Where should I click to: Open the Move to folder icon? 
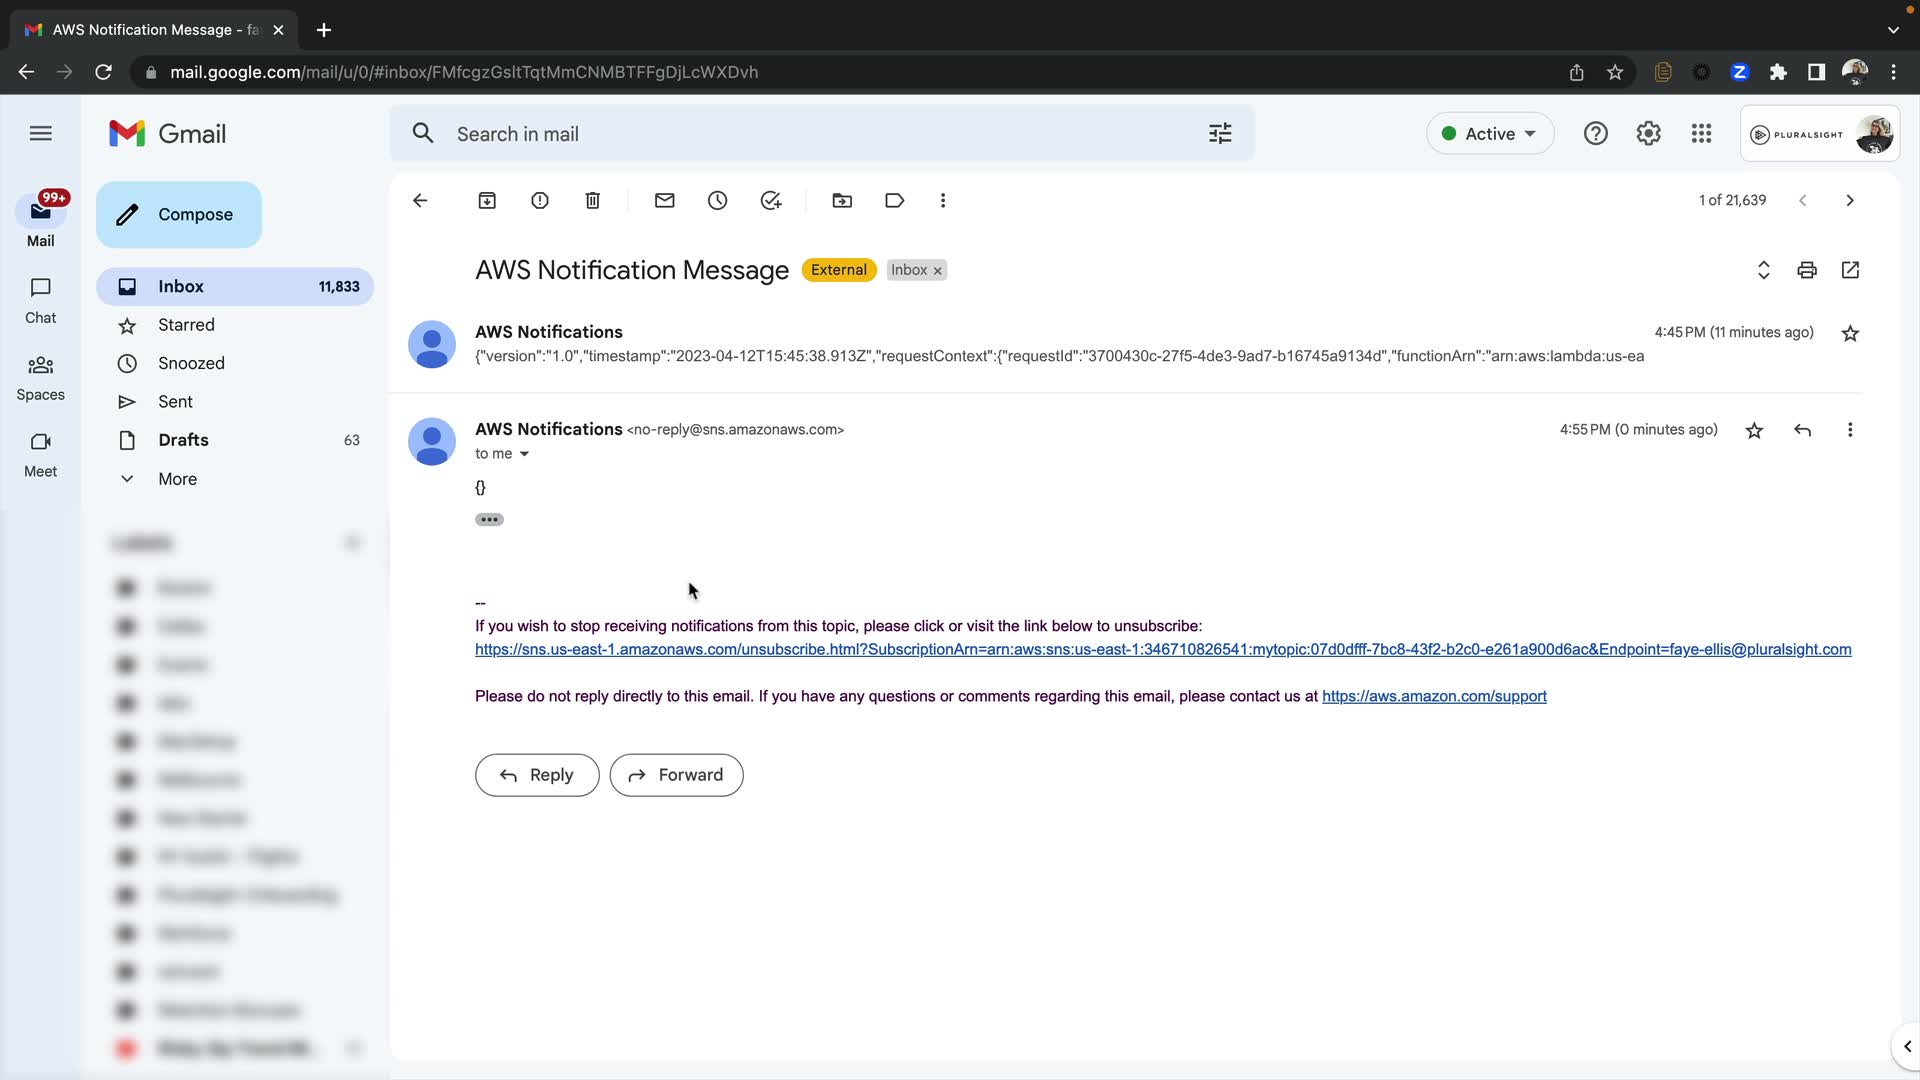tap(842, 201)
